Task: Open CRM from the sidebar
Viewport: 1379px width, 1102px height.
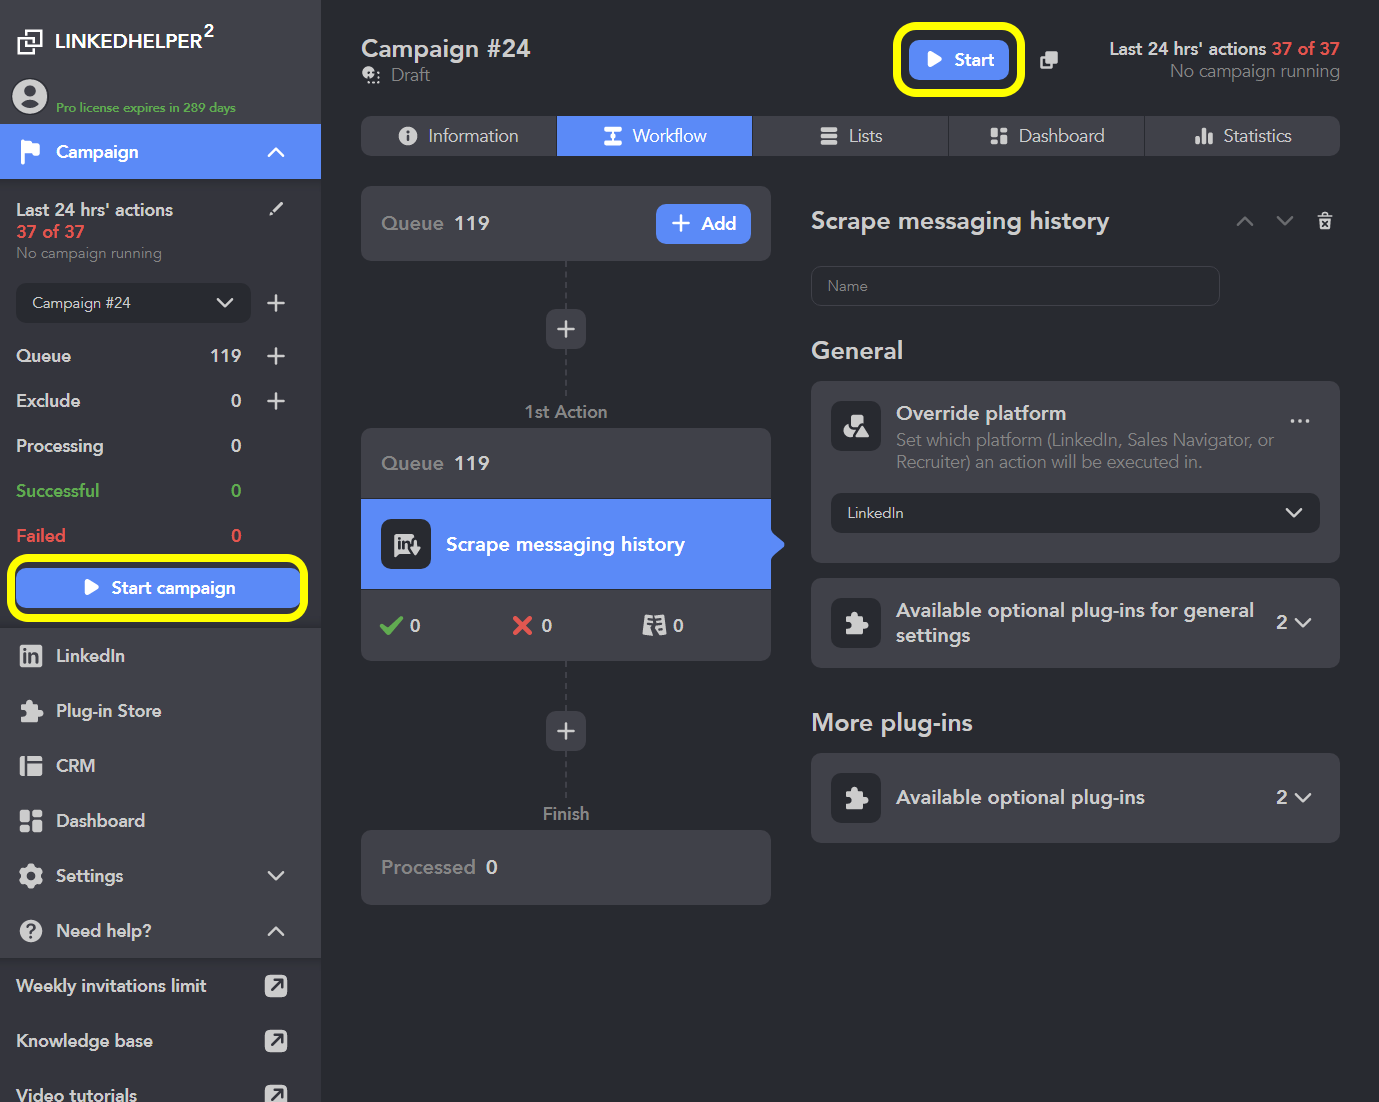Action: click(160, 766)
